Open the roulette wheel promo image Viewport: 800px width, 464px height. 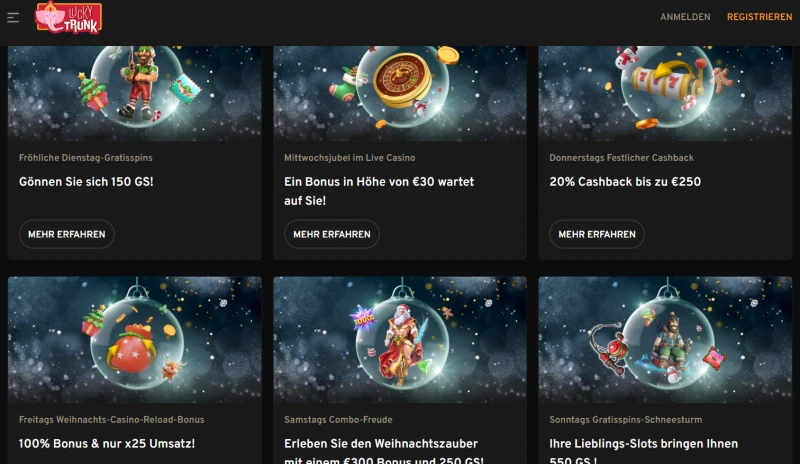(x=400, y=93)
